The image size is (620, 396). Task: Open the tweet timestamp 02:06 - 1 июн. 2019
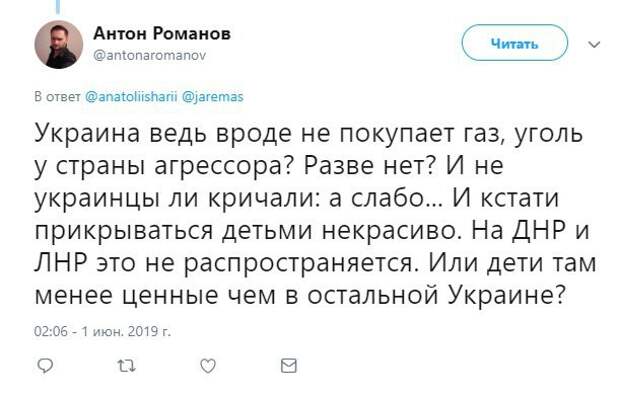click(x=102, y=330)
